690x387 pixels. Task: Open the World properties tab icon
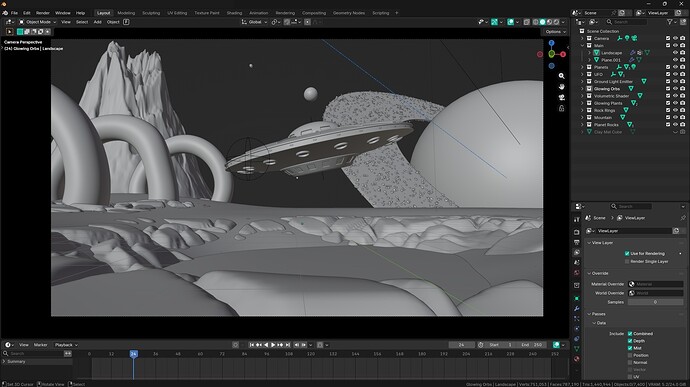coord(577,273)
